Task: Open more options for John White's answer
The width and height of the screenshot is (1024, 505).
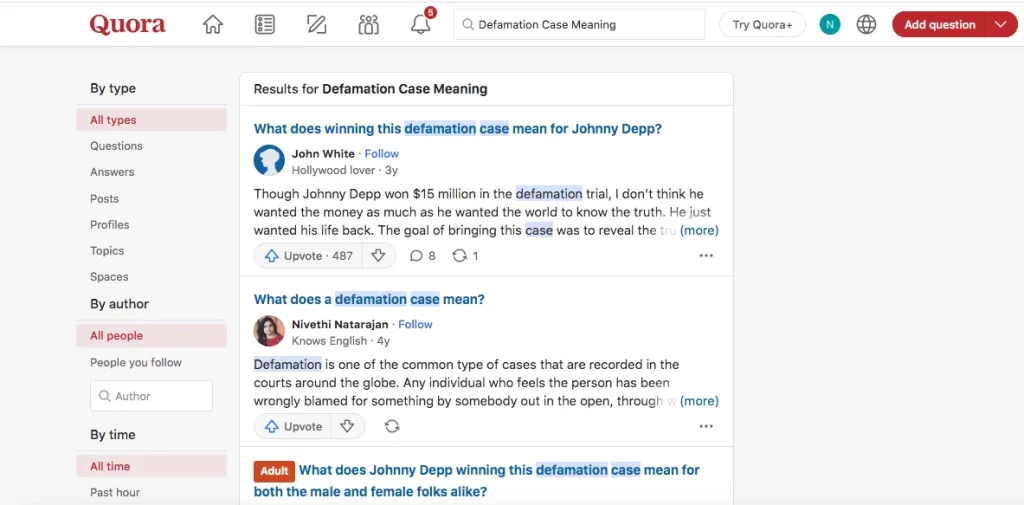Action: click(x=706, y=256)
